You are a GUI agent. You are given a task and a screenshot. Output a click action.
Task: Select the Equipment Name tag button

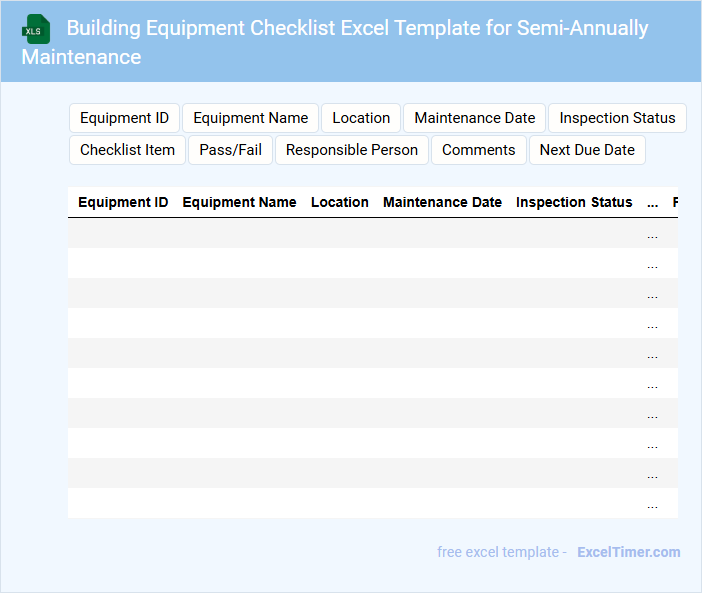tap(250, 118)
